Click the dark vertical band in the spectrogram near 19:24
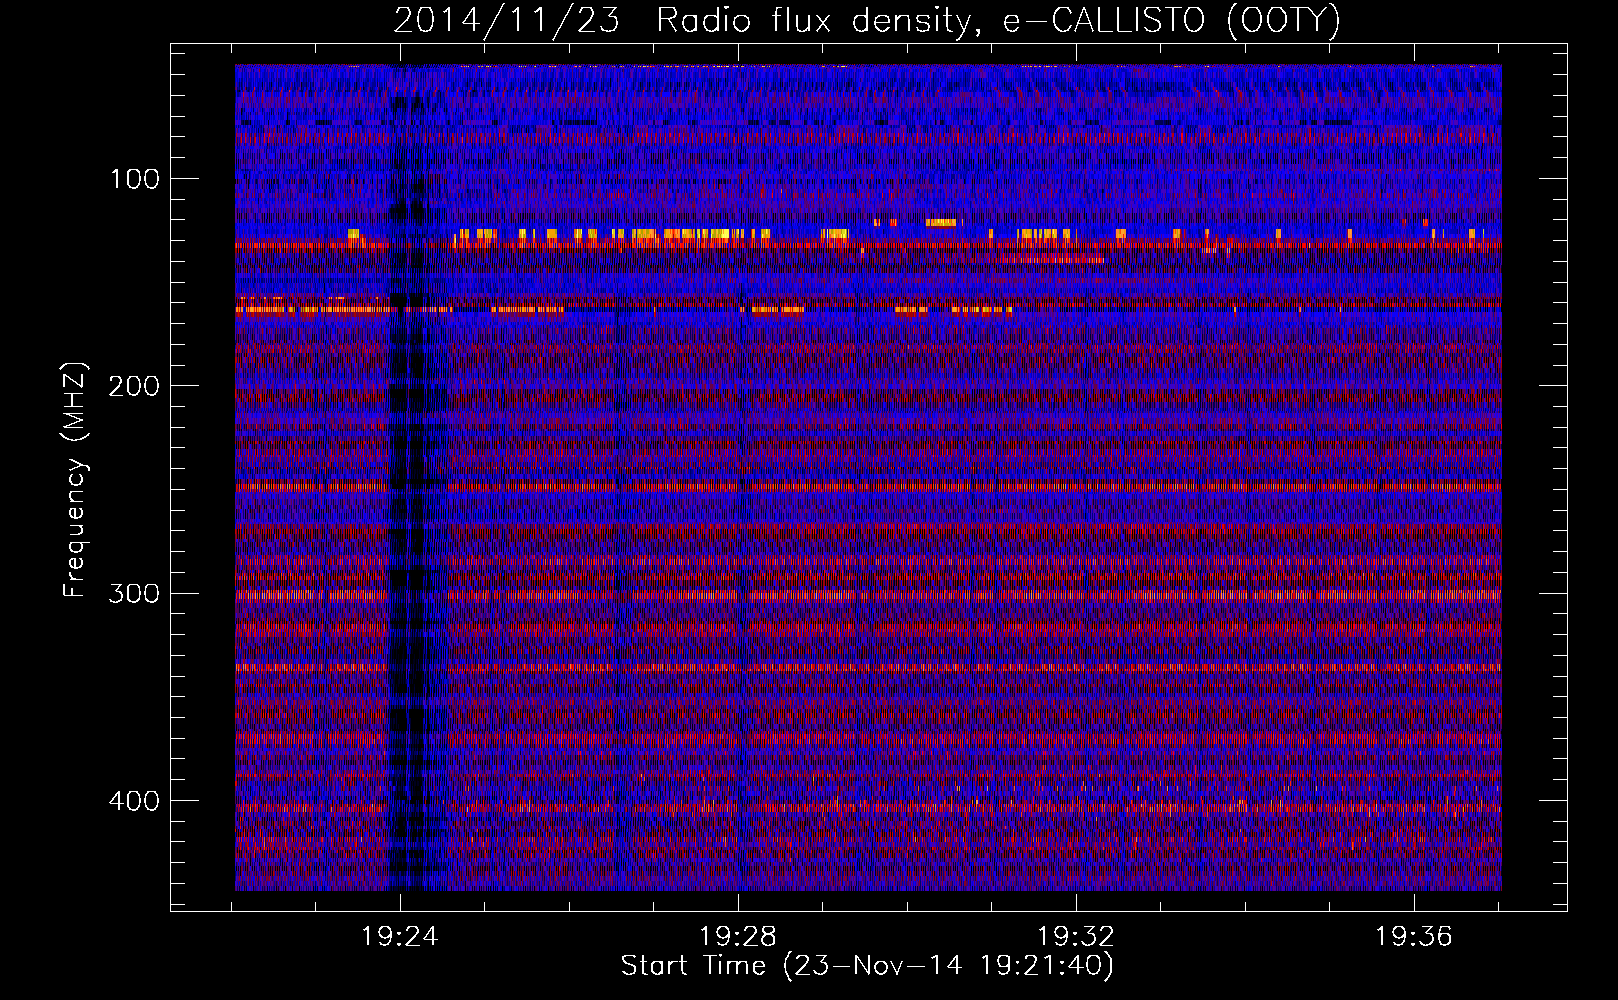The height and width of the screenshot is (1000, 1618). click(x=412, y=480)
